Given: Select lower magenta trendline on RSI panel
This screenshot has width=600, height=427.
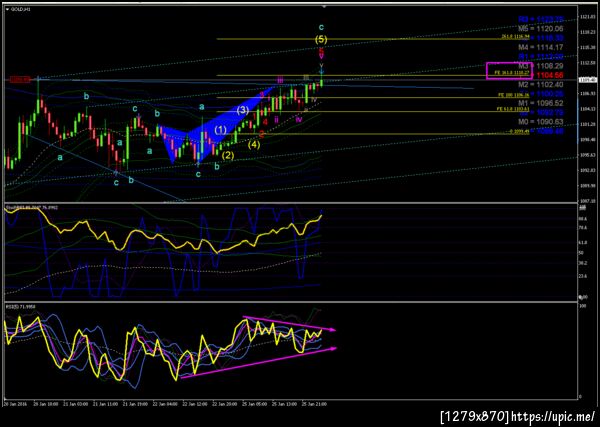Looking at the screenshot, I should coord(258,363).
